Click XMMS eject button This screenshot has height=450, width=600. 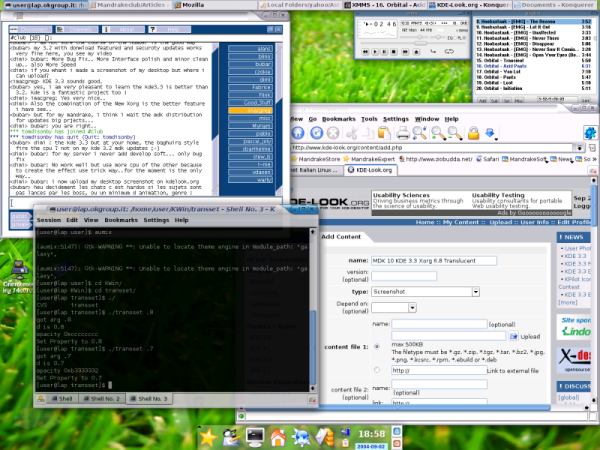tap(416, 52)
